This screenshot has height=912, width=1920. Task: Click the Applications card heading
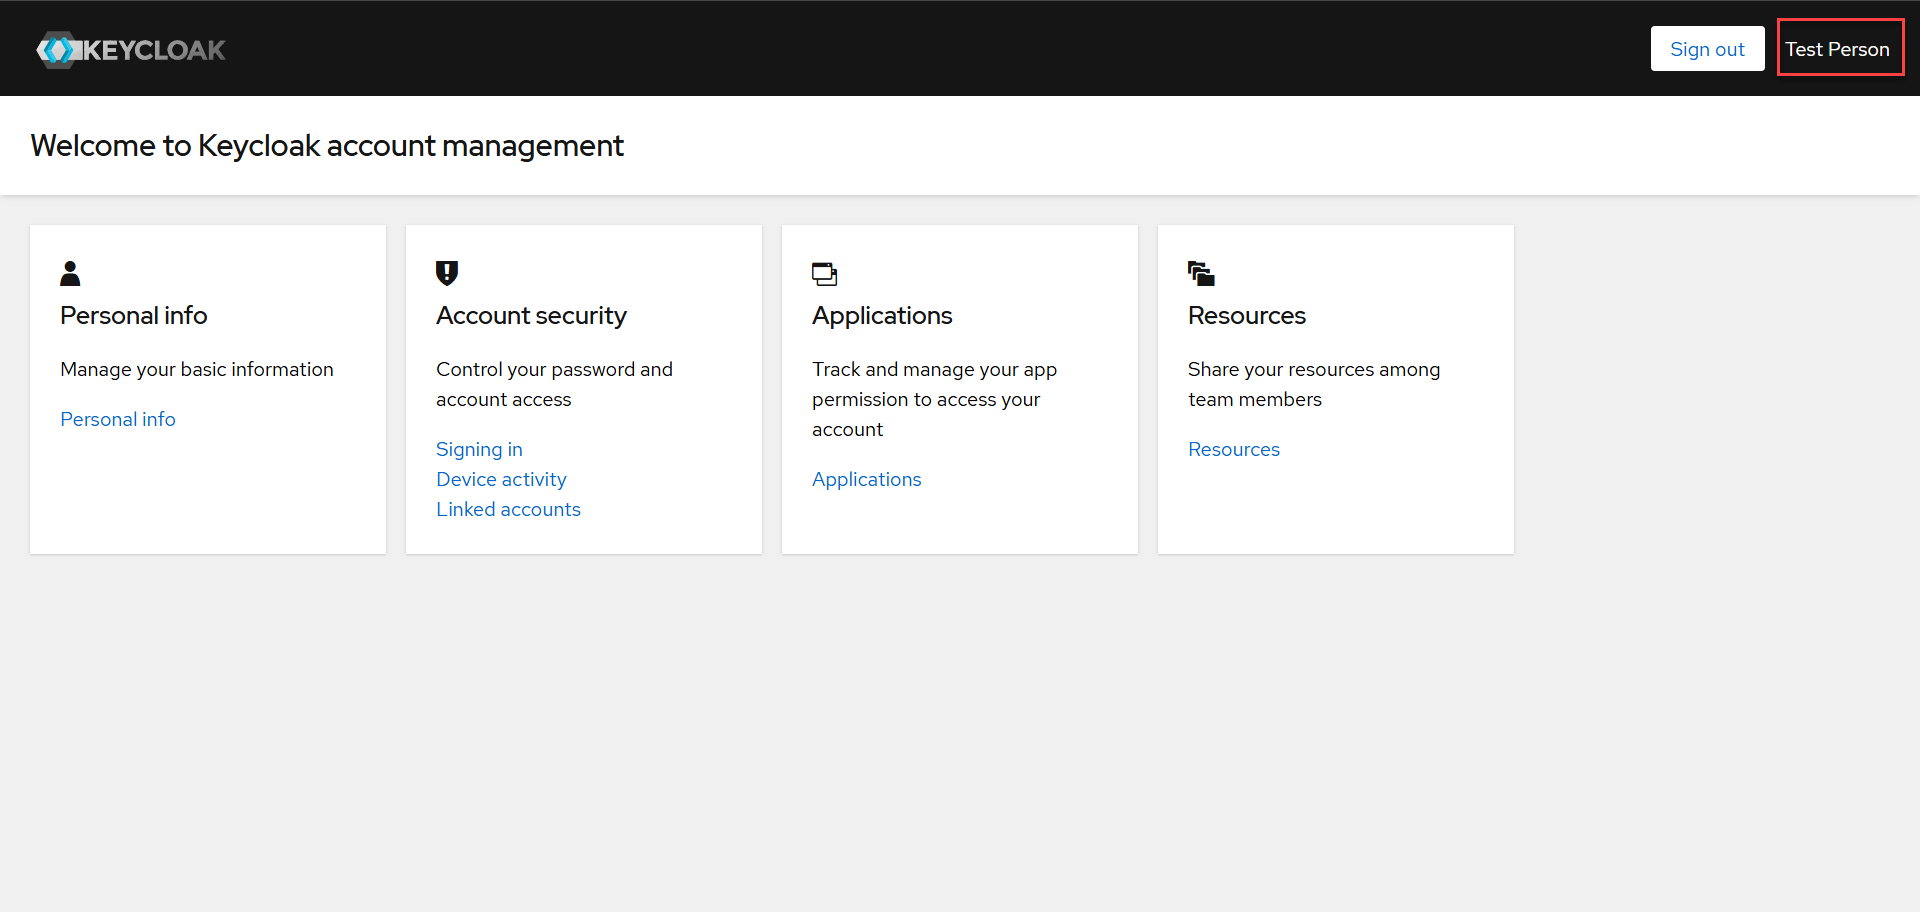click(x=882, y=315)
